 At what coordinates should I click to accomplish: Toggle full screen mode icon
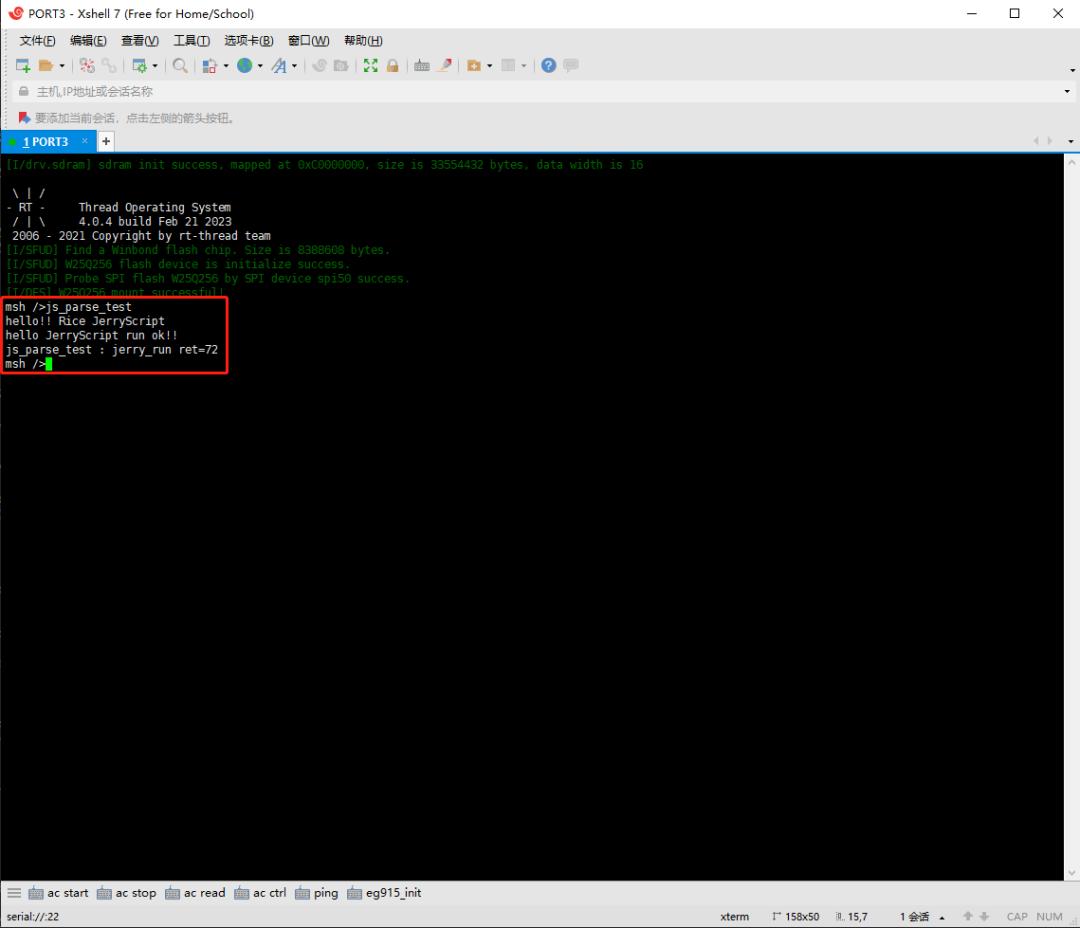(371, 65)
